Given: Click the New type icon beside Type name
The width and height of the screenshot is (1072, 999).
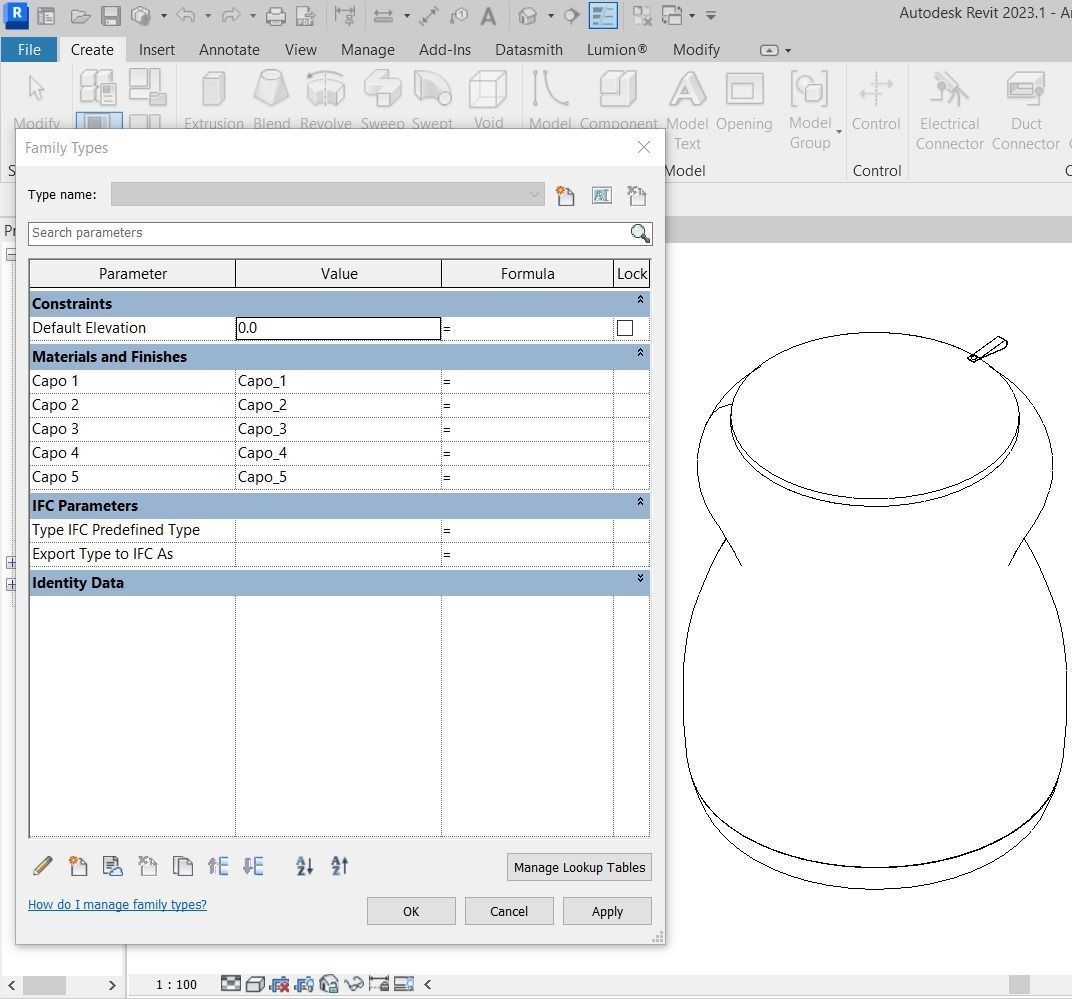Looking at the screenshot, I should tap(565, 196).
